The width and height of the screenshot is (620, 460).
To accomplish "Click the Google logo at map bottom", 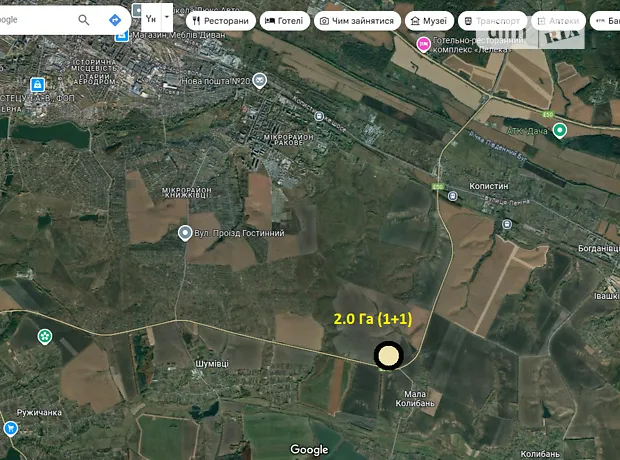I will point(309,450).
